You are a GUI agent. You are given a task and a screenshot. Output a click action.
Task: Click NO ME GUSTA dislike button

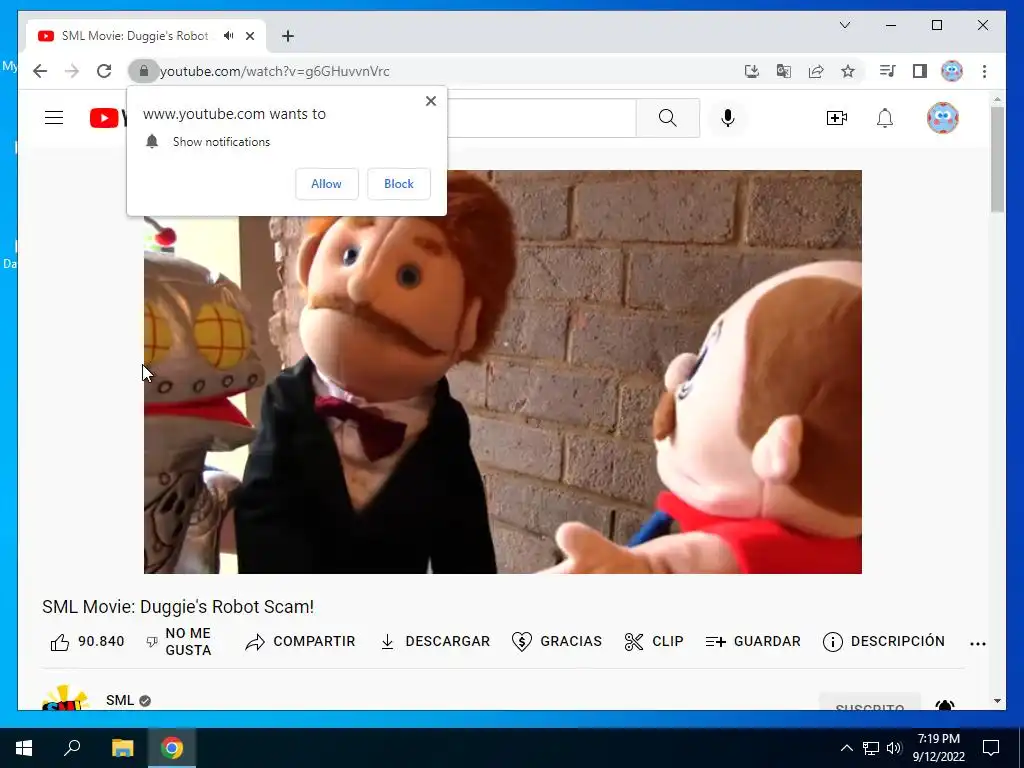click(x=180, y=642)
